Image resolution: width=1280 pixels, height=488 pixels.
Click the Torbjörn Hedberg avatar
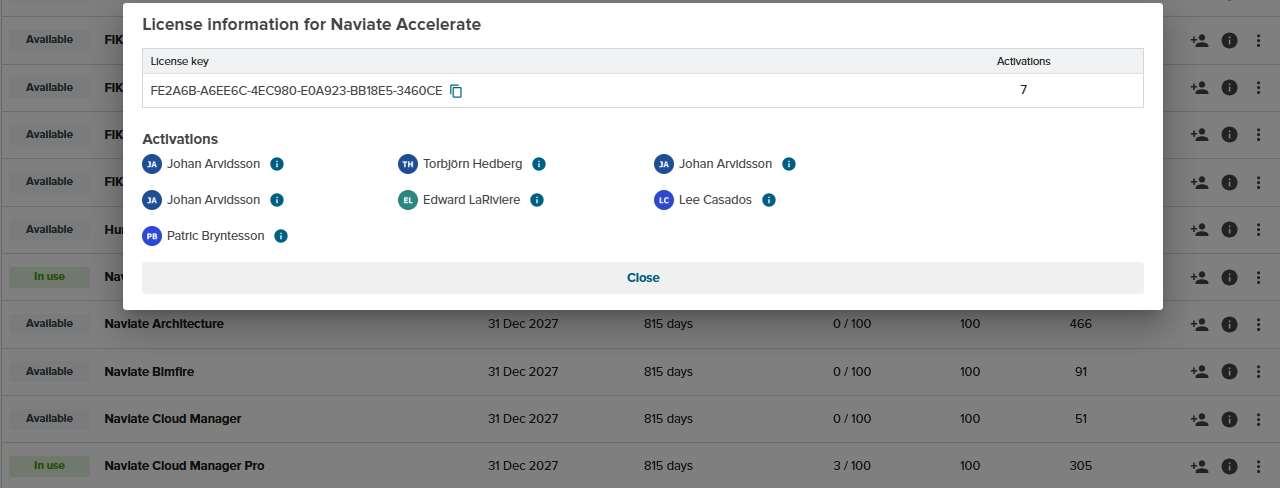click(407, 164)
